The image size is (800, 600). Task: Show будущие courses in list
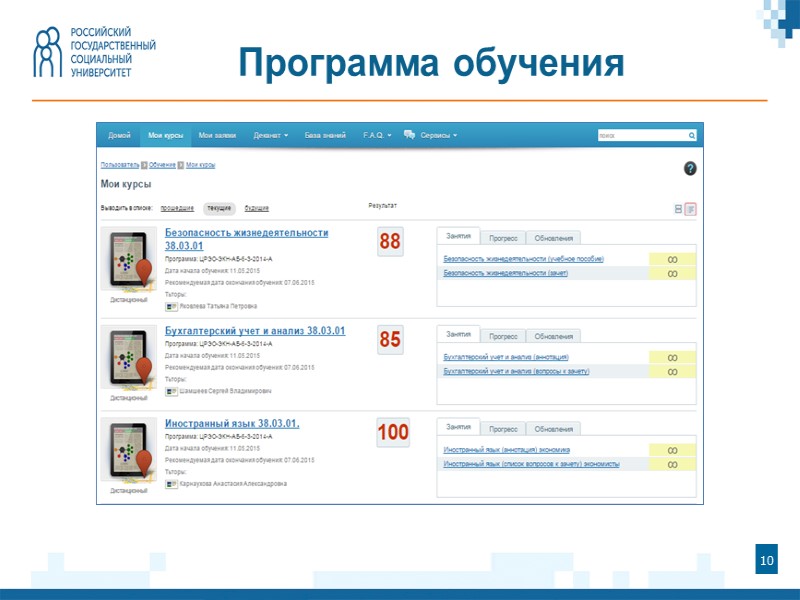[x=257, y=208]
